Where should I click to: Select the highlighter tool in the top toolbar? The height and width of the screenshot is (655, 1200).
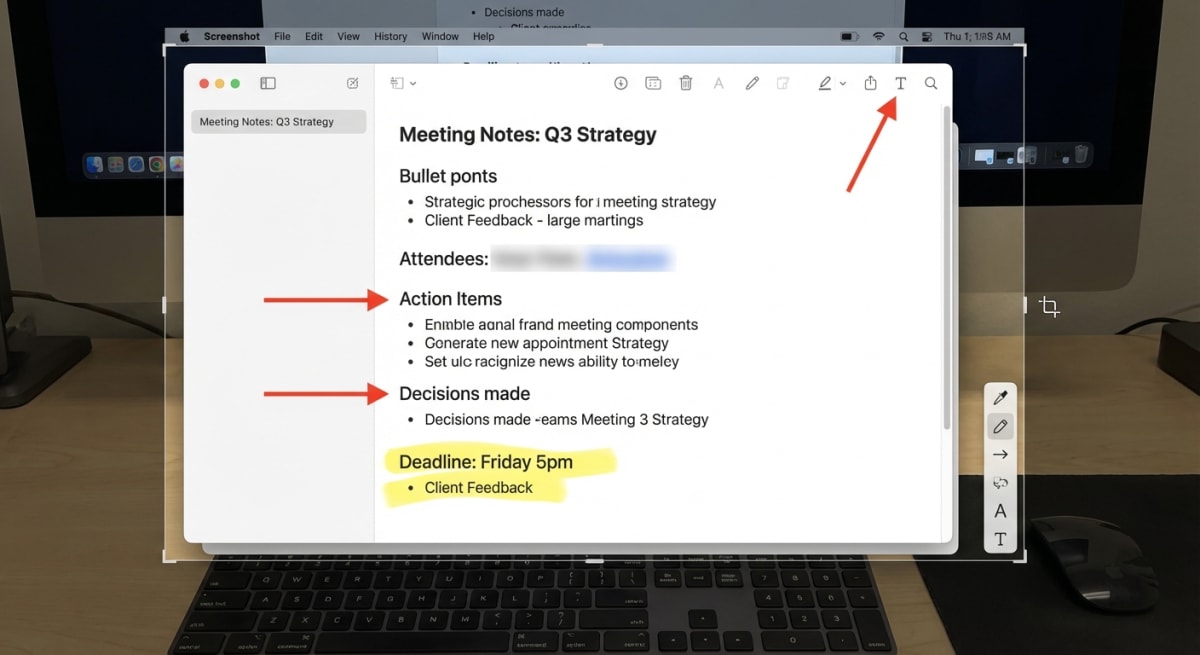(825, 83)
